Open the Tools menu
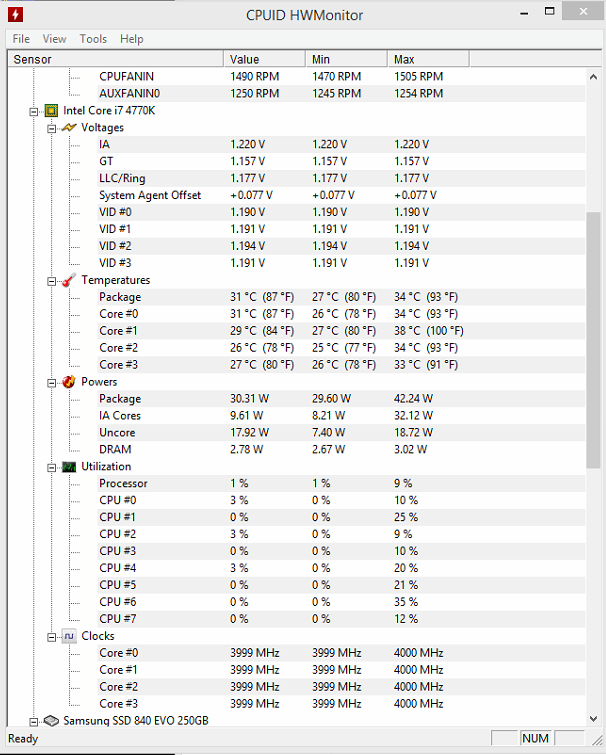 coord(93,39)
